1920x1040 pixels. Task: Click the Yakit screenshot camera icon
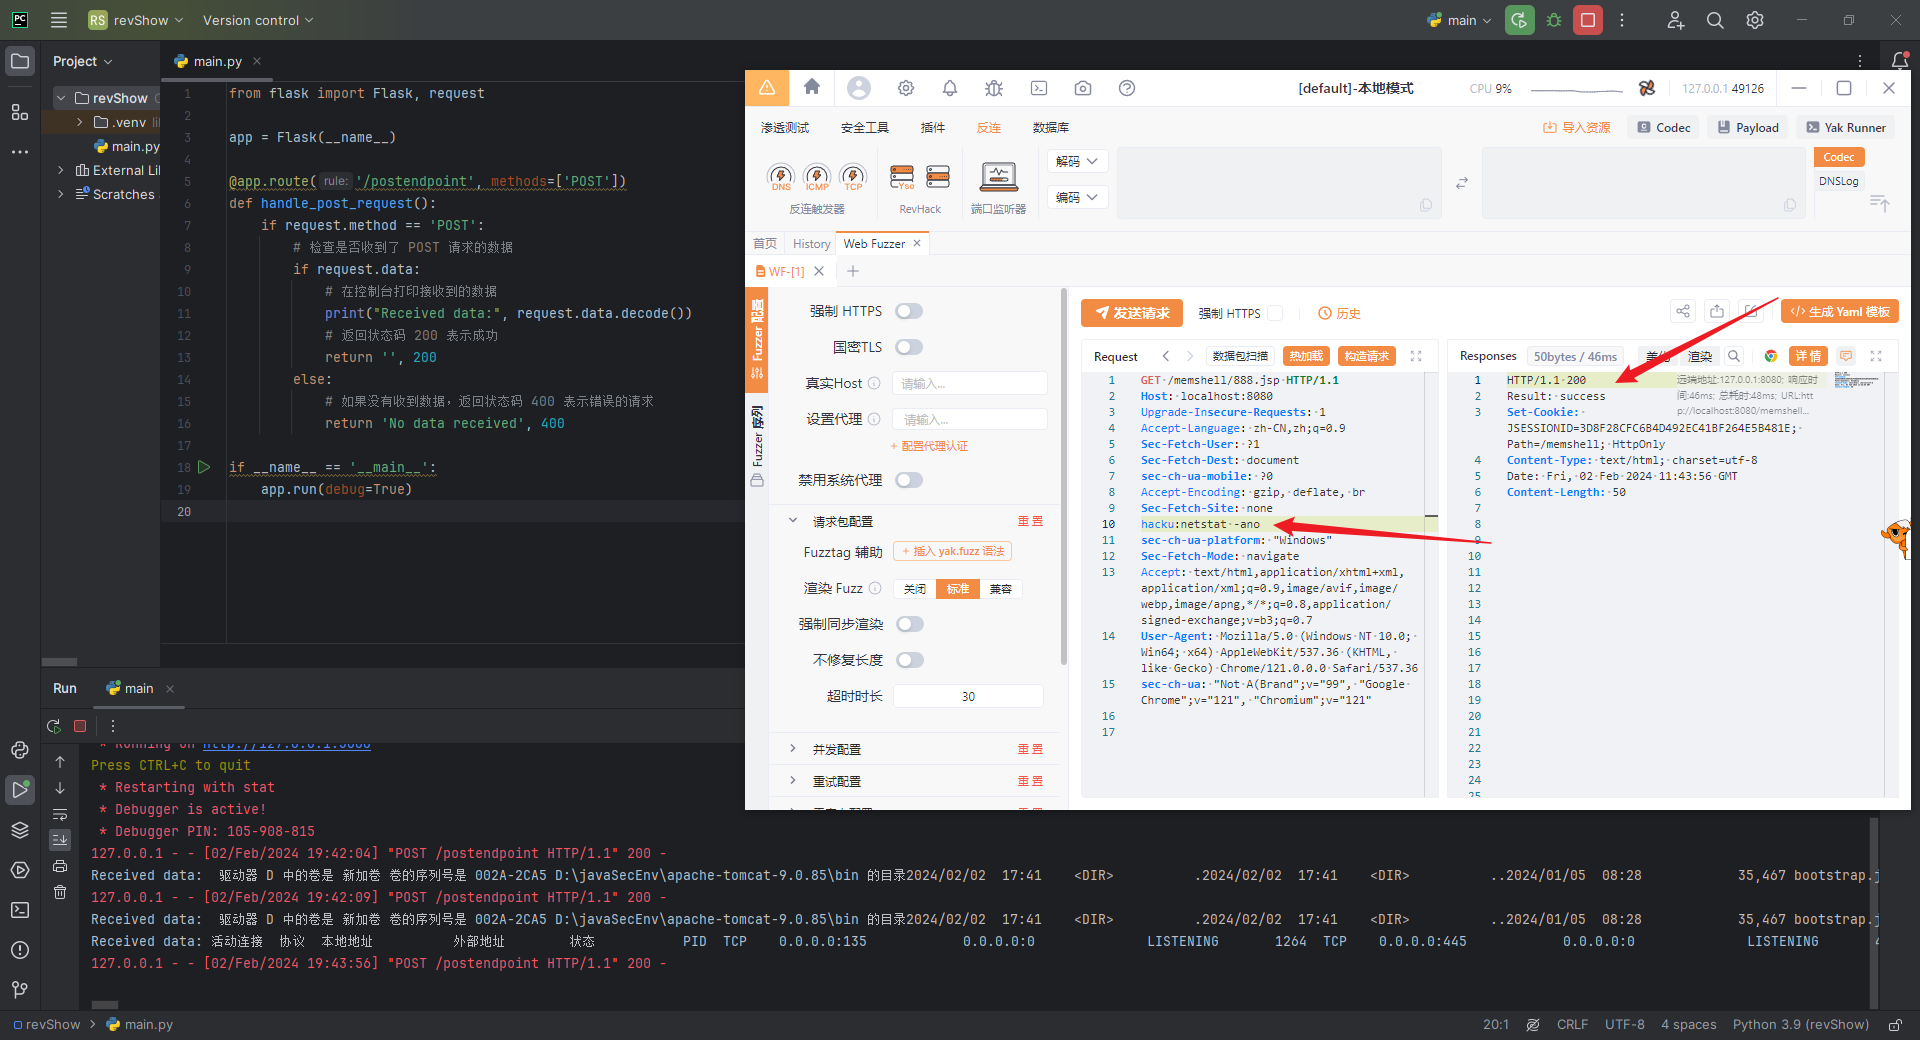click(1083, 88)
